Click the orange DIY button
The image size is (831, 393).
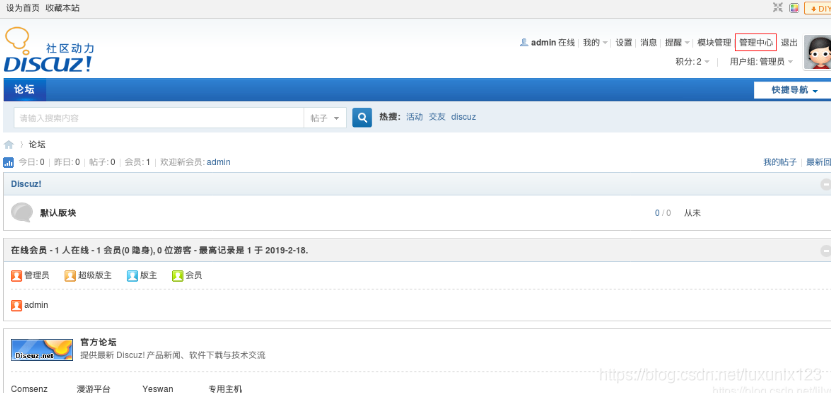point(818,8)
